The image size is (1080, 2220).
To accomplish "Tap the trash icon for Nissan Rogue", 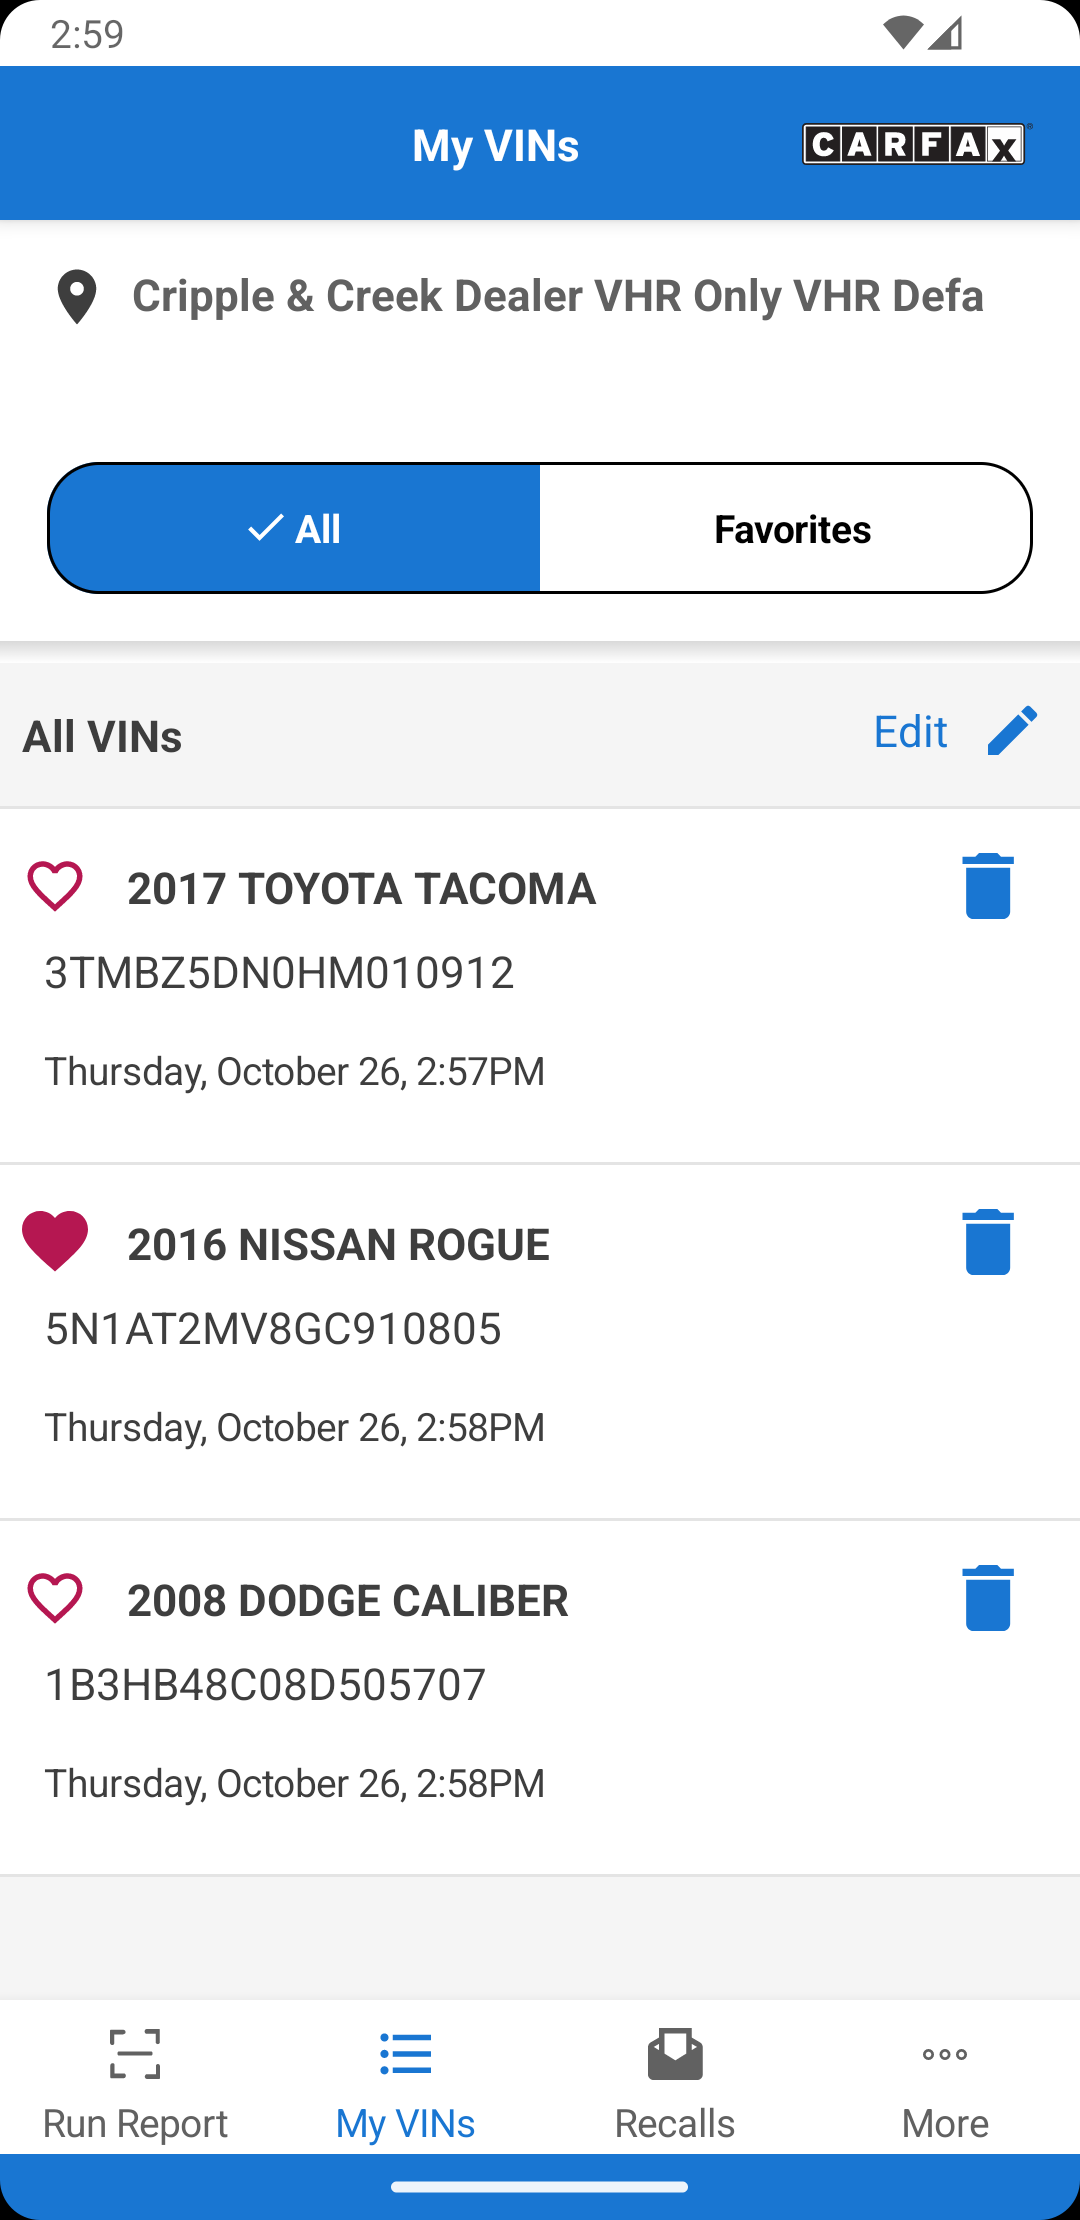I will click(988, 1242).
